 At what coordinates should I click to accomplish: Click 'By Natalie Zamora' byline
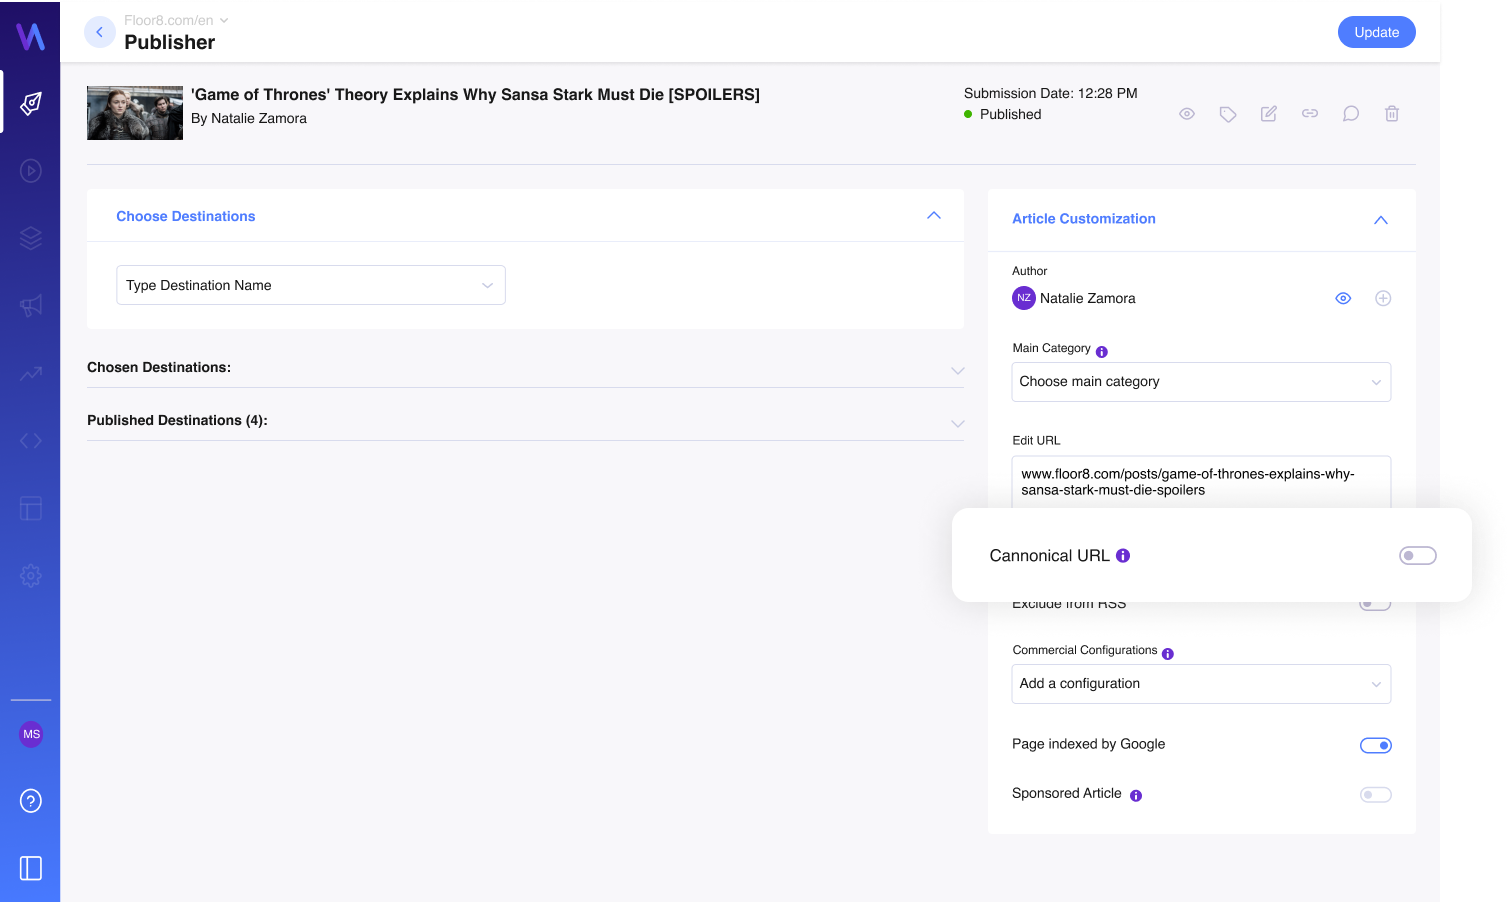[x=249, y=118]
